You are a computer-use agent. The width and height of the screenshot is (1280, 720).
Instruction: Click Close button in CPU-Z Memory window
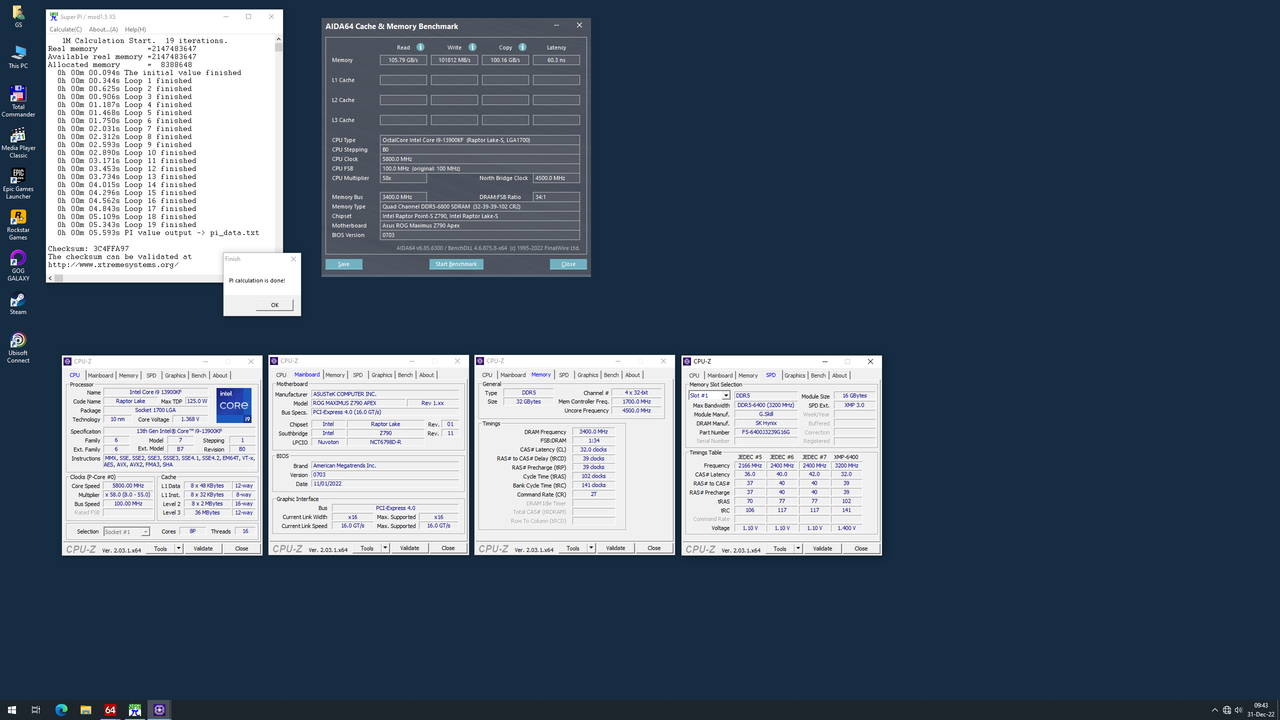point(654,548)
